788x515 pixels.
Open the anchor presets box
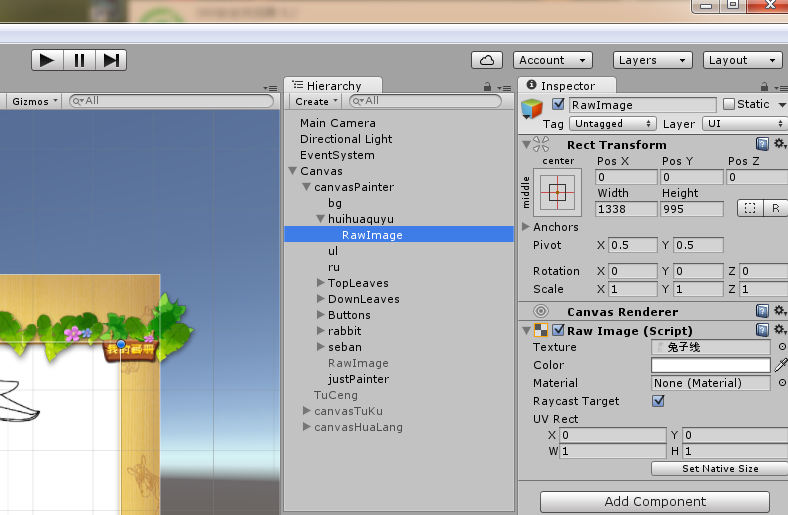557,192
